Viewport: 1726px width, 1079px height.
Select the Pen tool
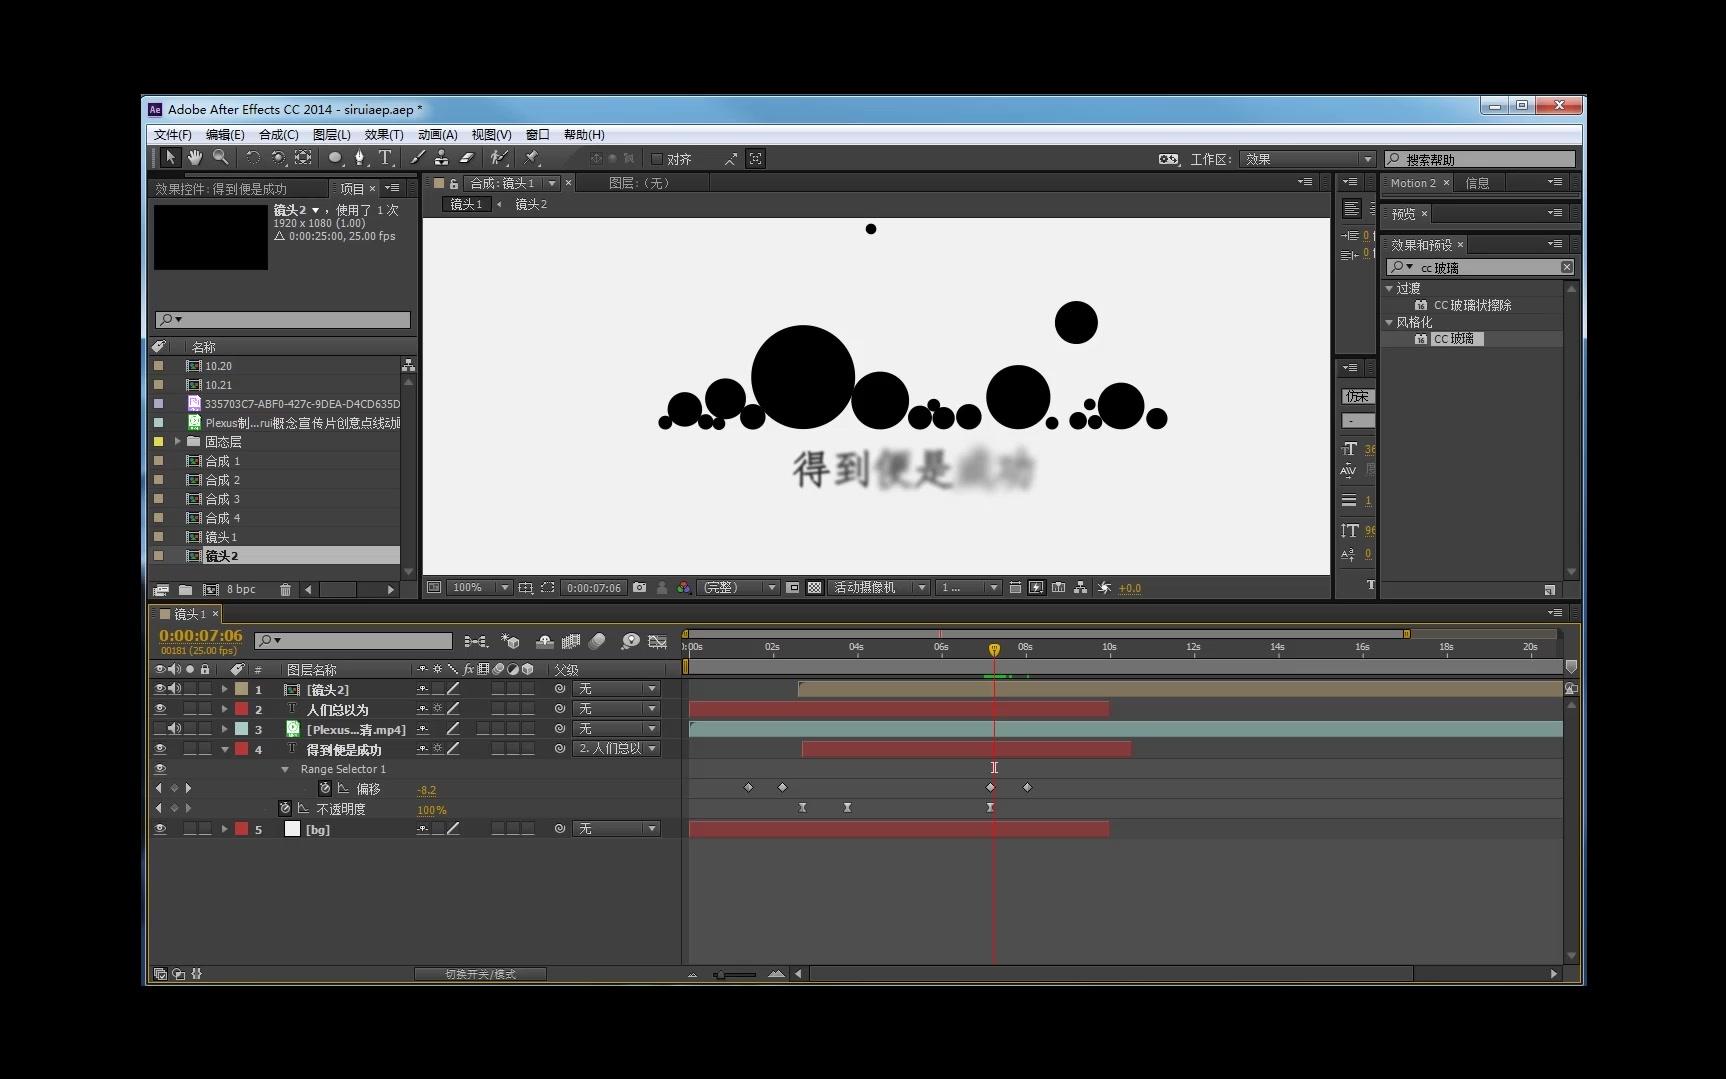click(x=360, y=158)
